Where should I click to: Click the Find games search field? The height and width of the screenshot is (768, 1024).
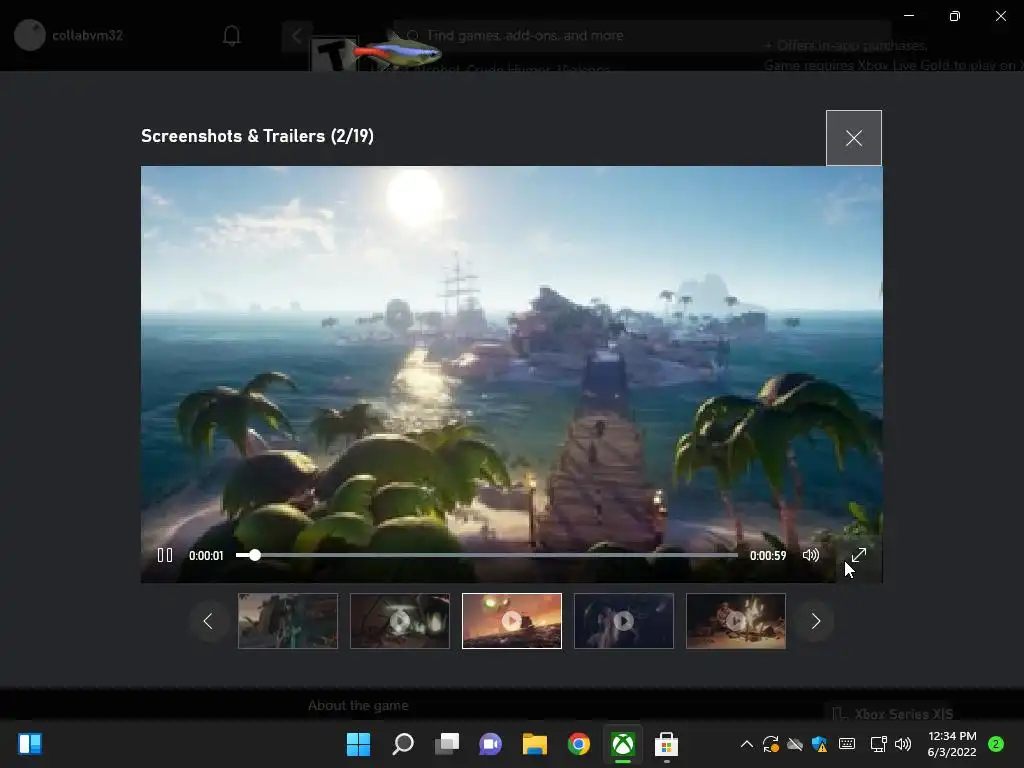tap(641, 35)
